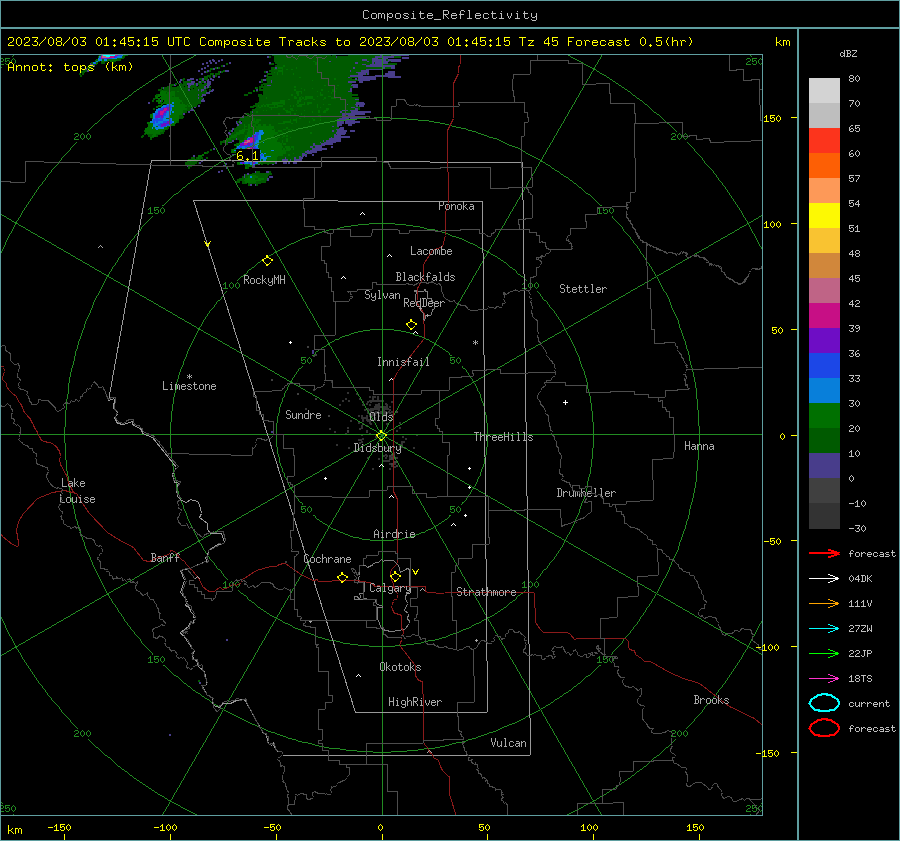Click the red forecast ellipse icon

point(824,728)
